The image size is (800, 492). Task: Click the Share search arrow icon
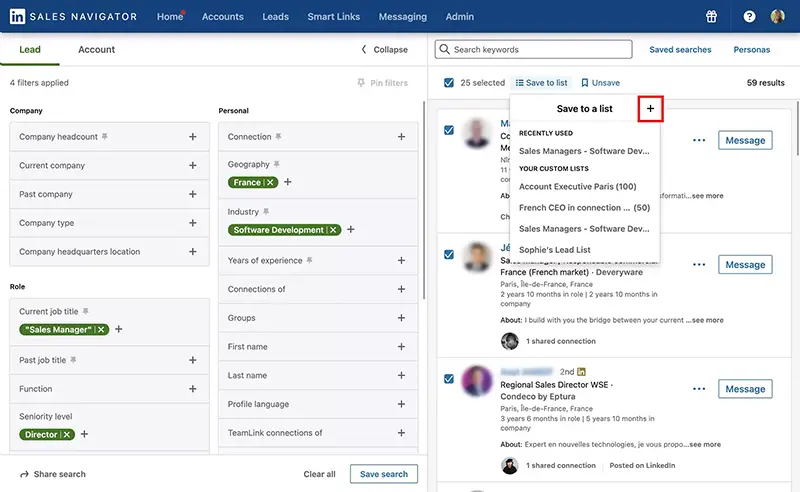click(x=24, y=474)
